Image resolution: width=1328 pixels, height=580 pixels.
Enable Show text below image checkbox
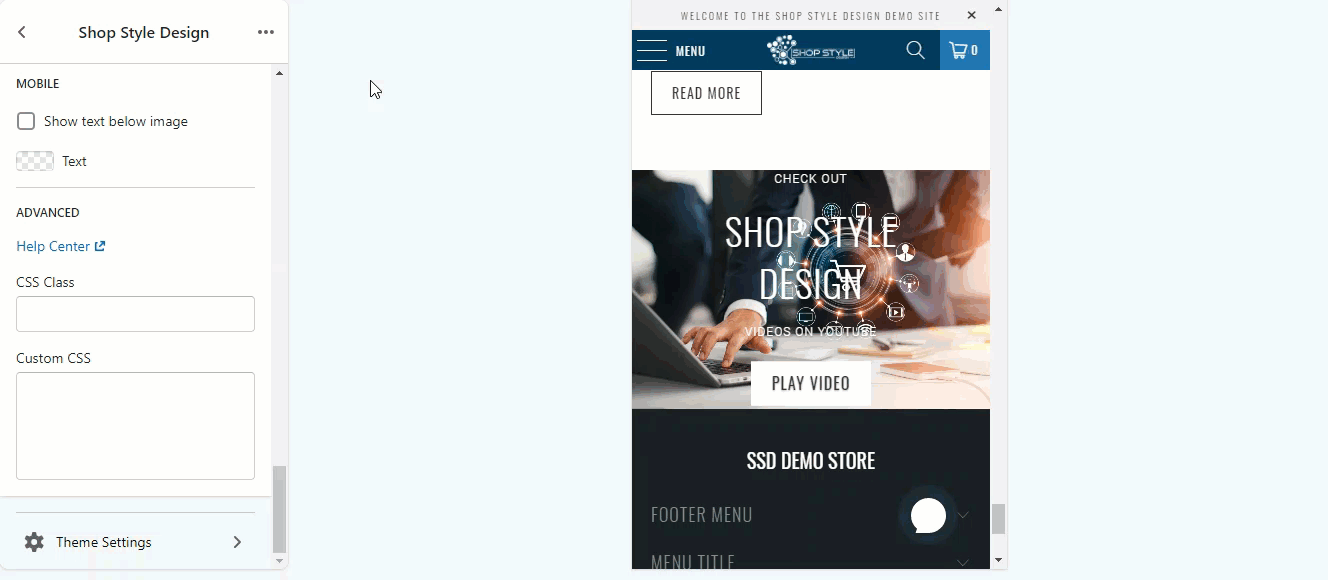(26, 121)
